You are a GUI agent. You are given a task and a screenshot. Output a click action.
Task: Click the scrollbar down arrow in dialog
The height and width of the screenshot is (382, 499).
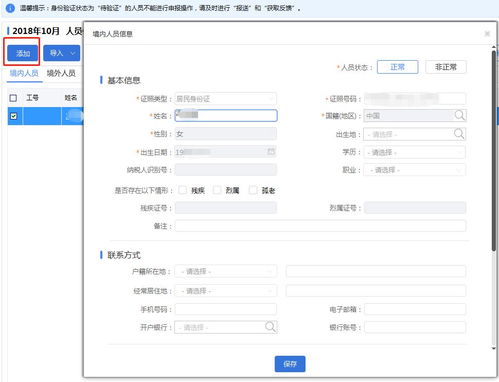tap(494, 348)
